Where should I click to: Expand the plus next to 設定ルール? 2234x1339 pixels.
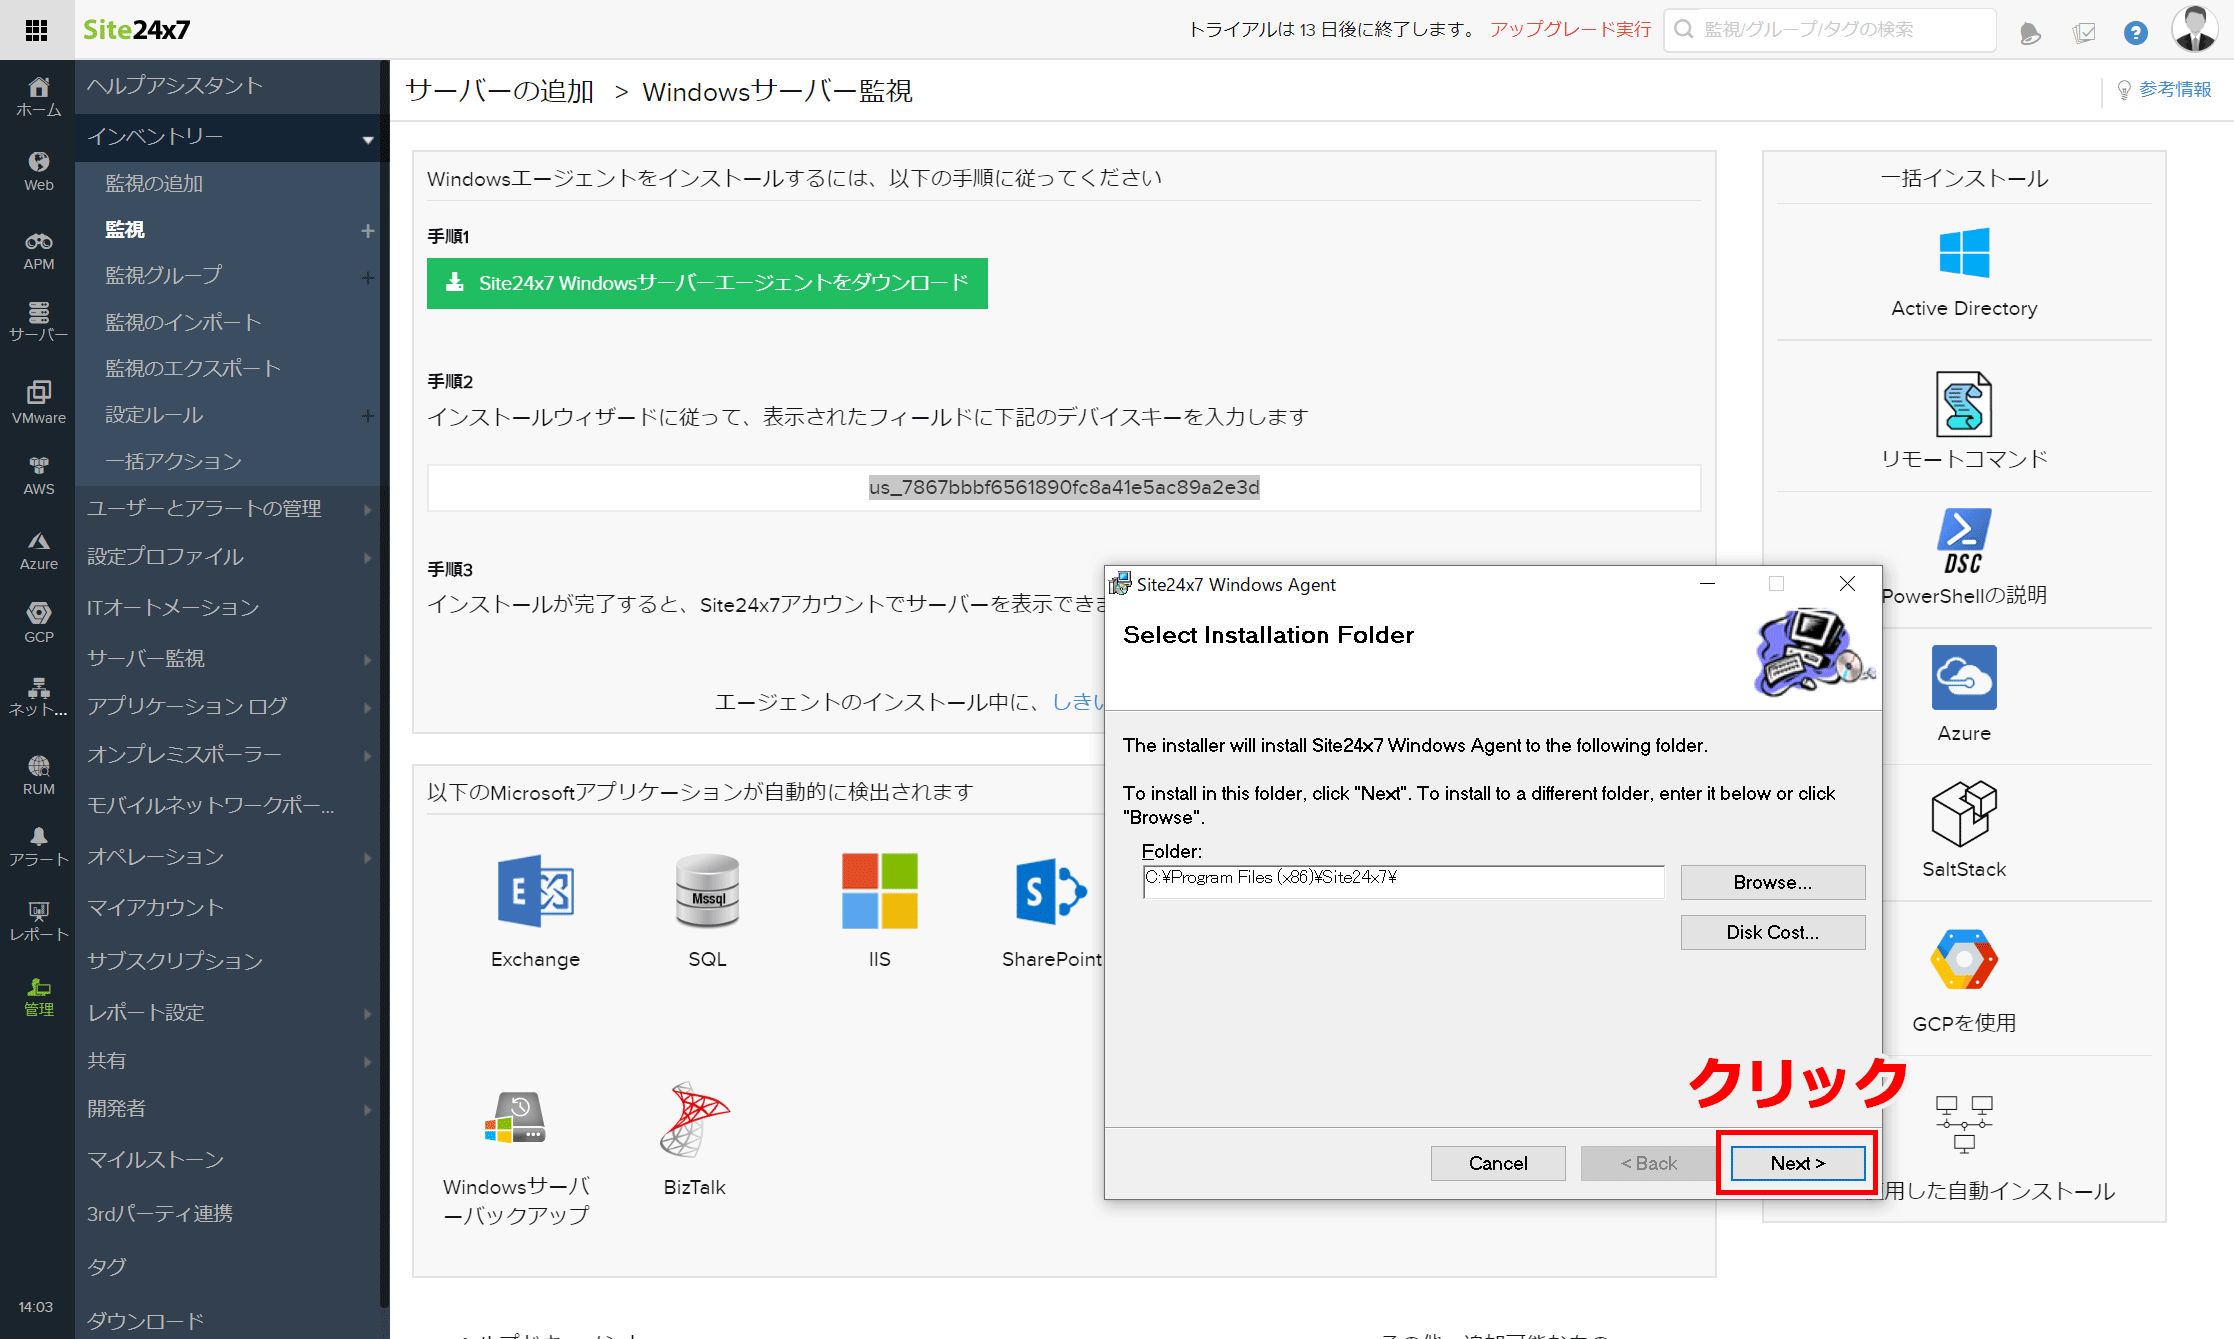coord(367,416)
